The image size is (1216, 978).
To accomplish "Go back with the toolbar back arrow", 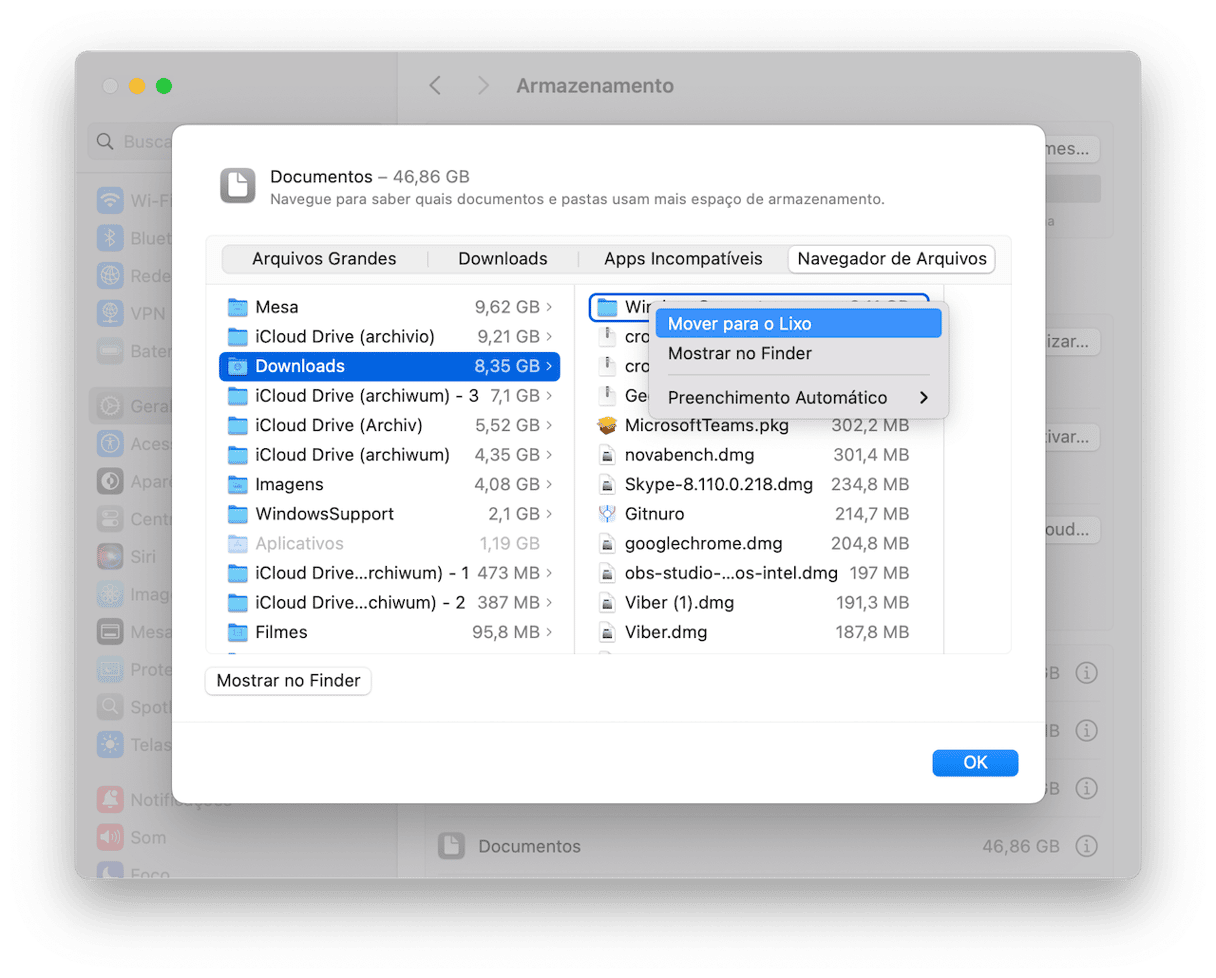I will click(435, 86).
